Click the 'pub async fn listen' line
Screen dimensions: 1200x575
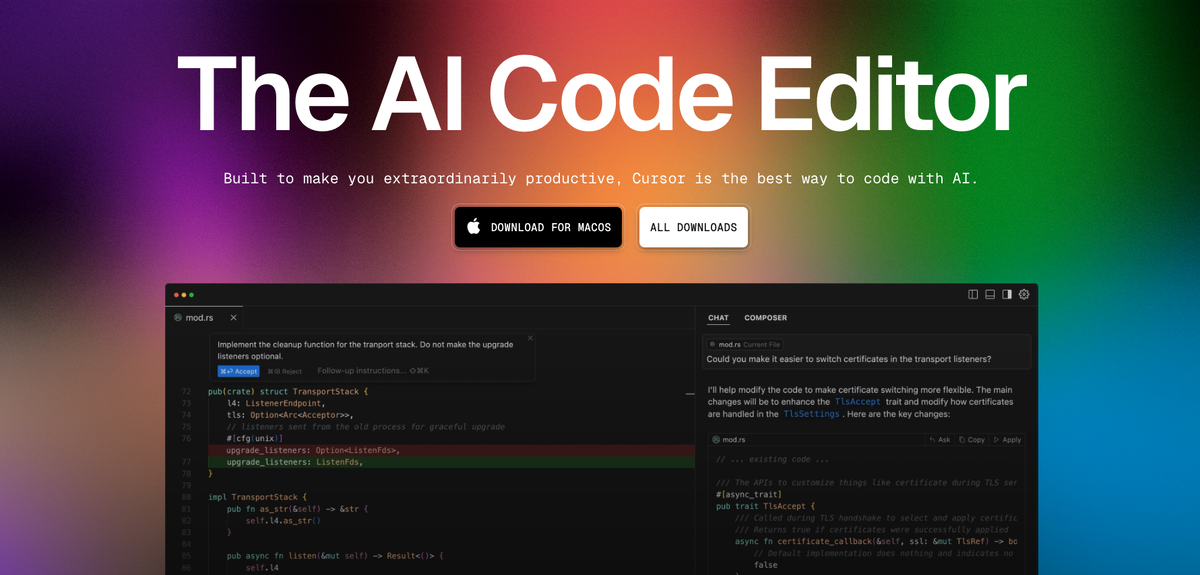335,556
